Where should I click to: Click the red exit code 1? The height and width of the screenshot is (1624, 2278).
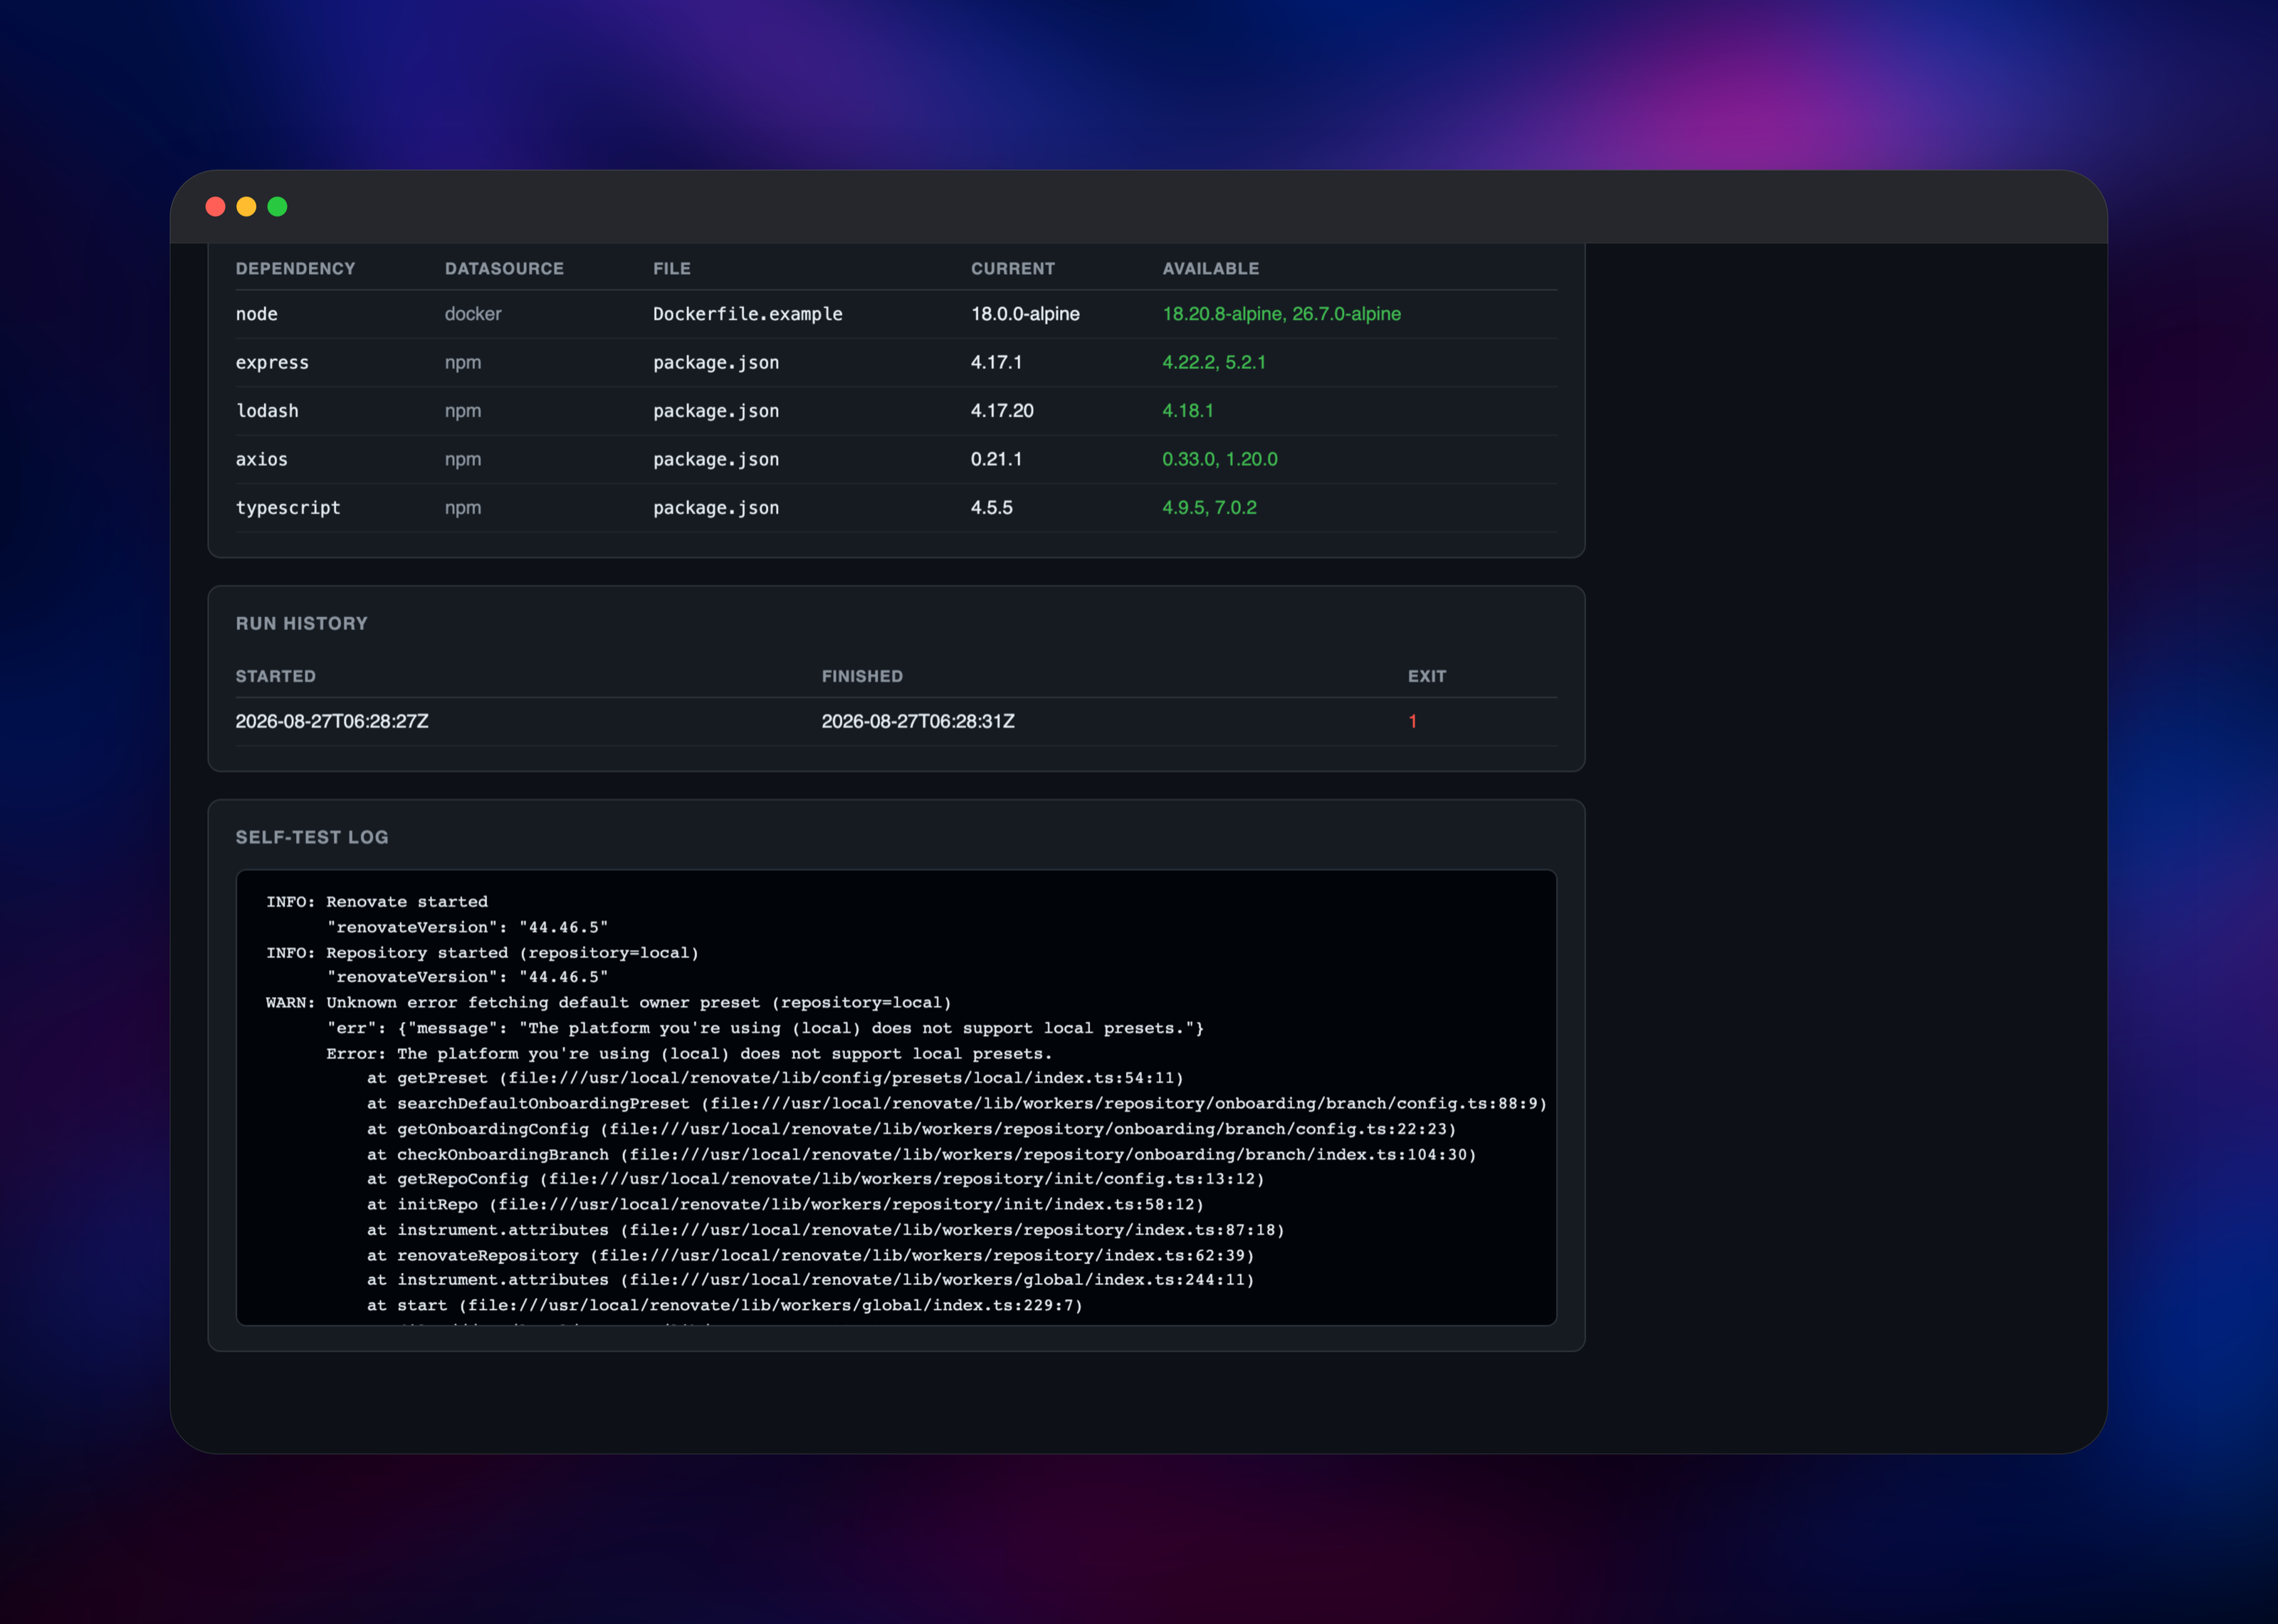click(x=1412, y=722)
